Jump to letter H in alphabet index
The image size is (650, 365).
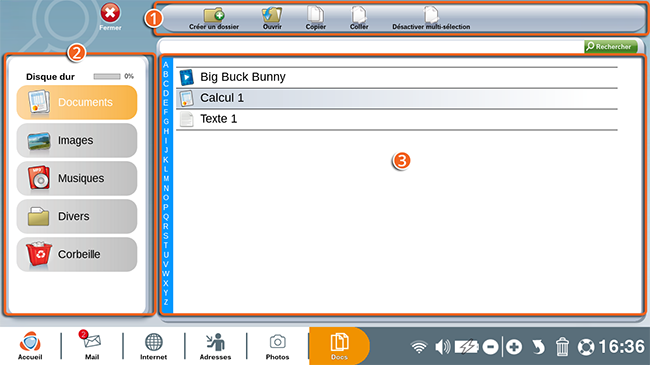(x=166, y=131)
